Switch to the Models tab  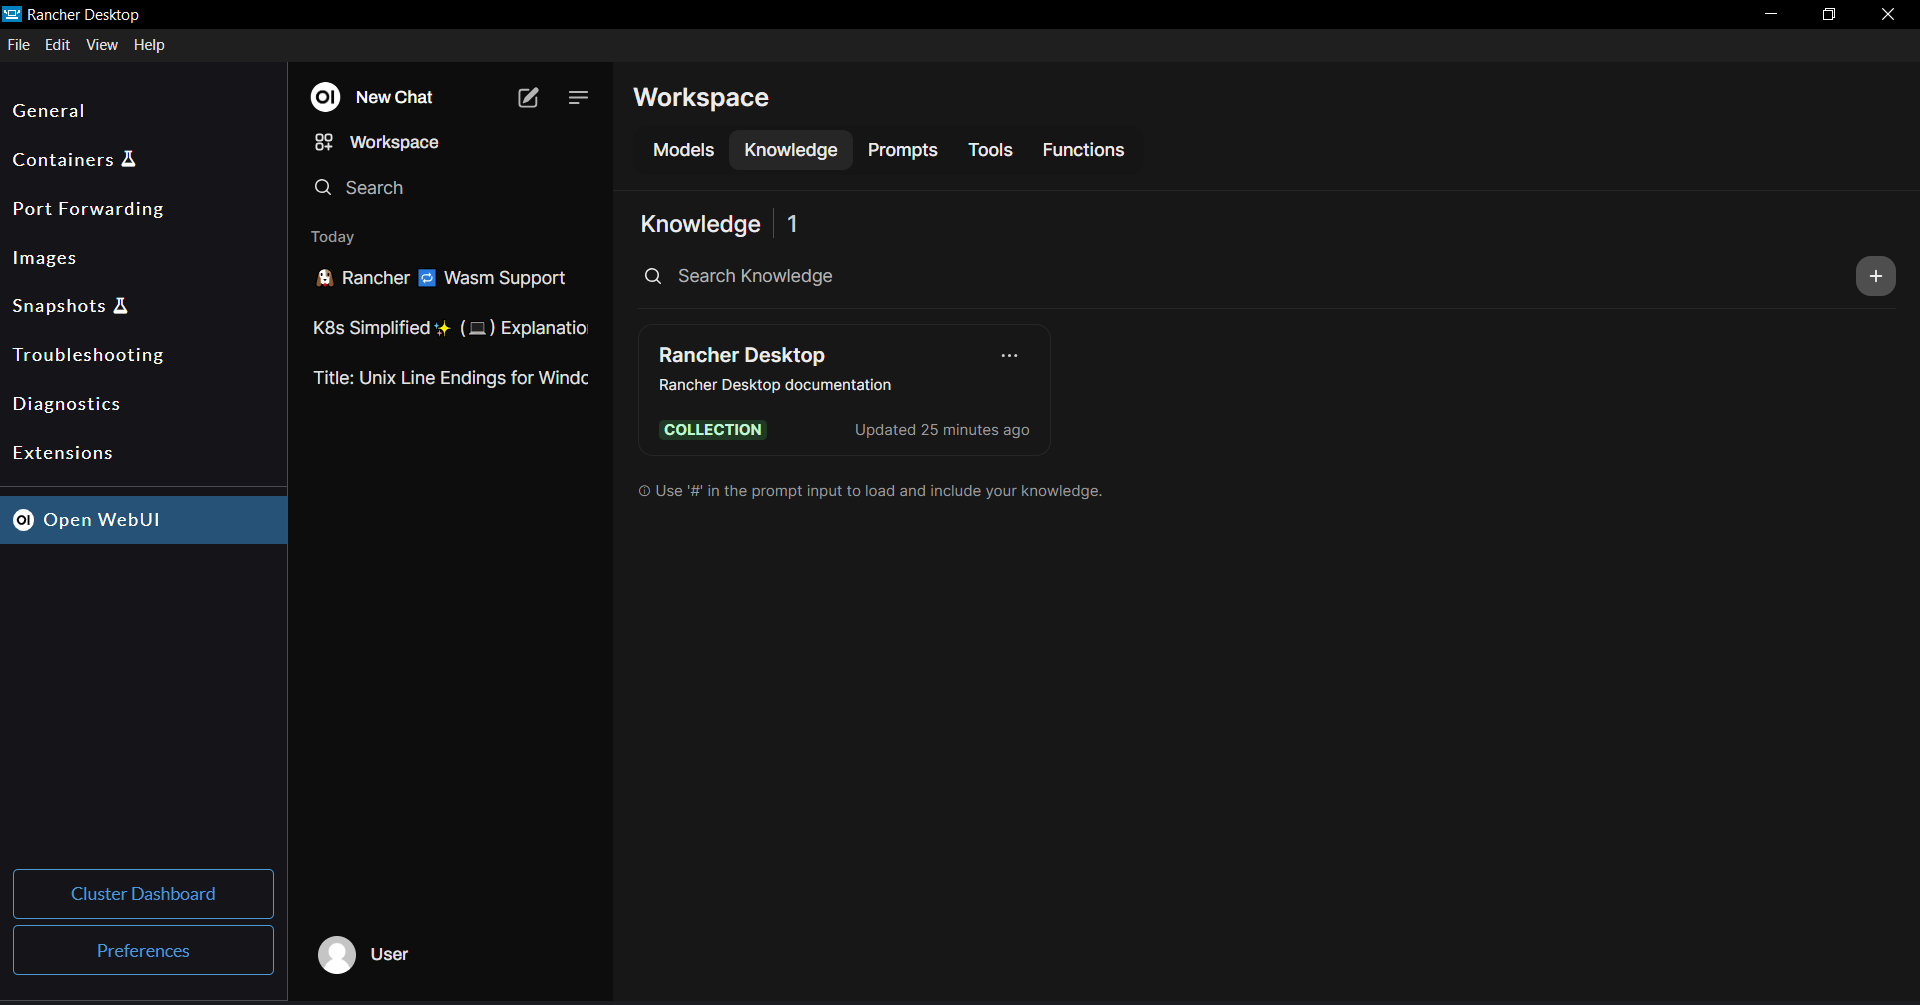tap(683, 150)
